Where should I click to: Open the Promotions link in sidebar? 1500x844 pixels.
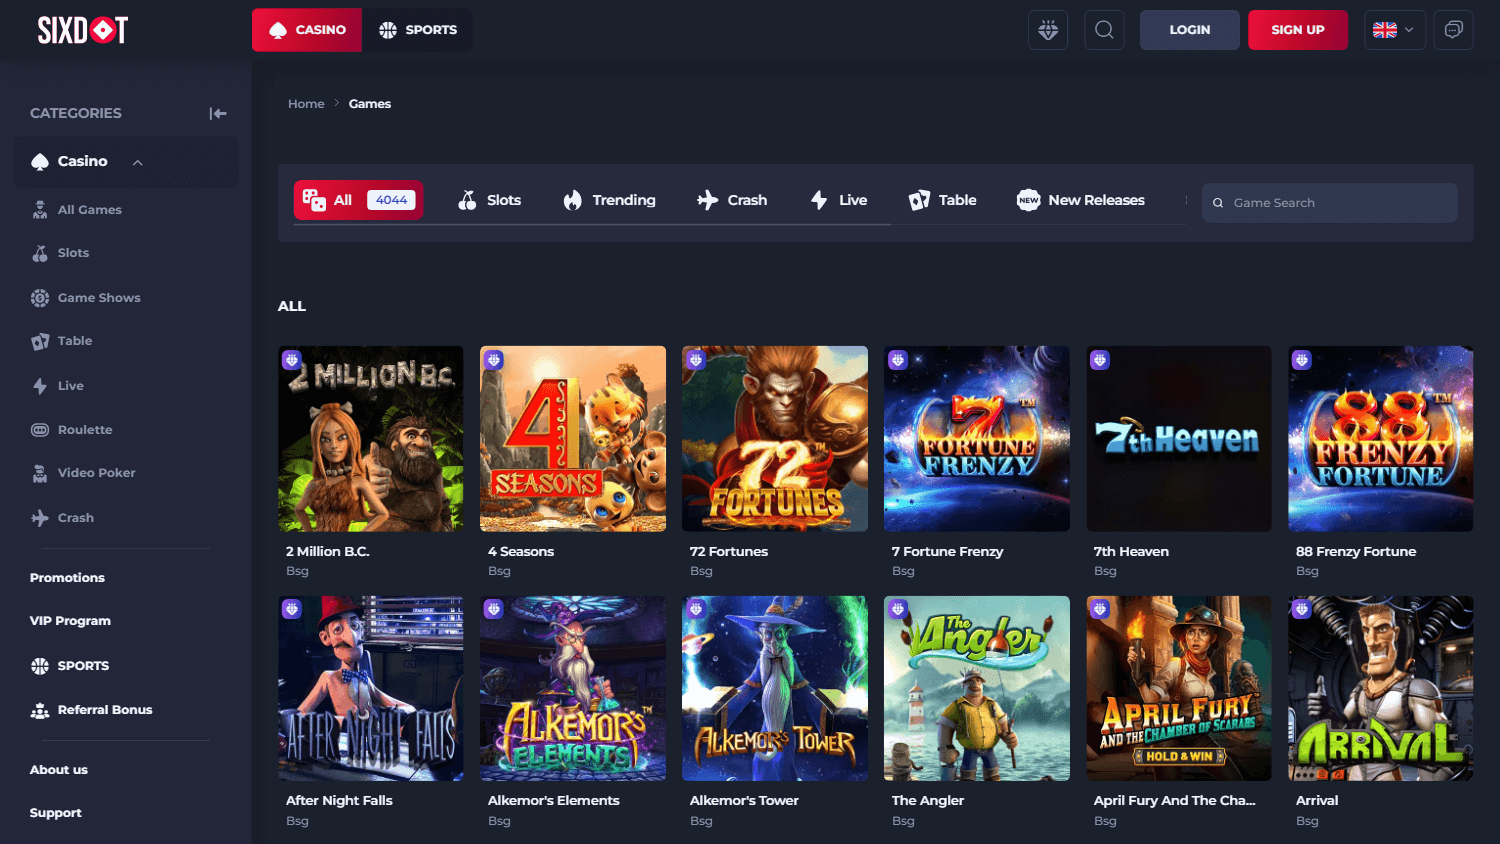tap(67, 578)
